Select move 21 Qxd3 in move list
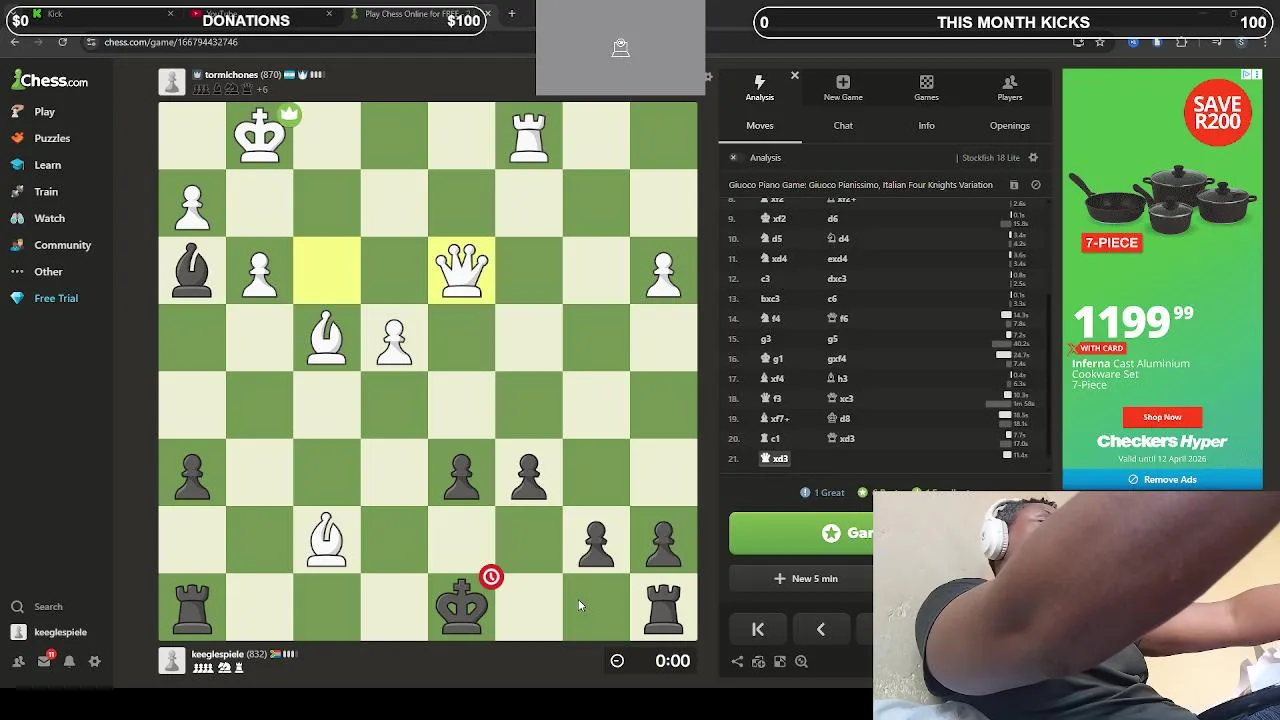Viewport: 1280px width, 720px height. click(x=775, y=458)
